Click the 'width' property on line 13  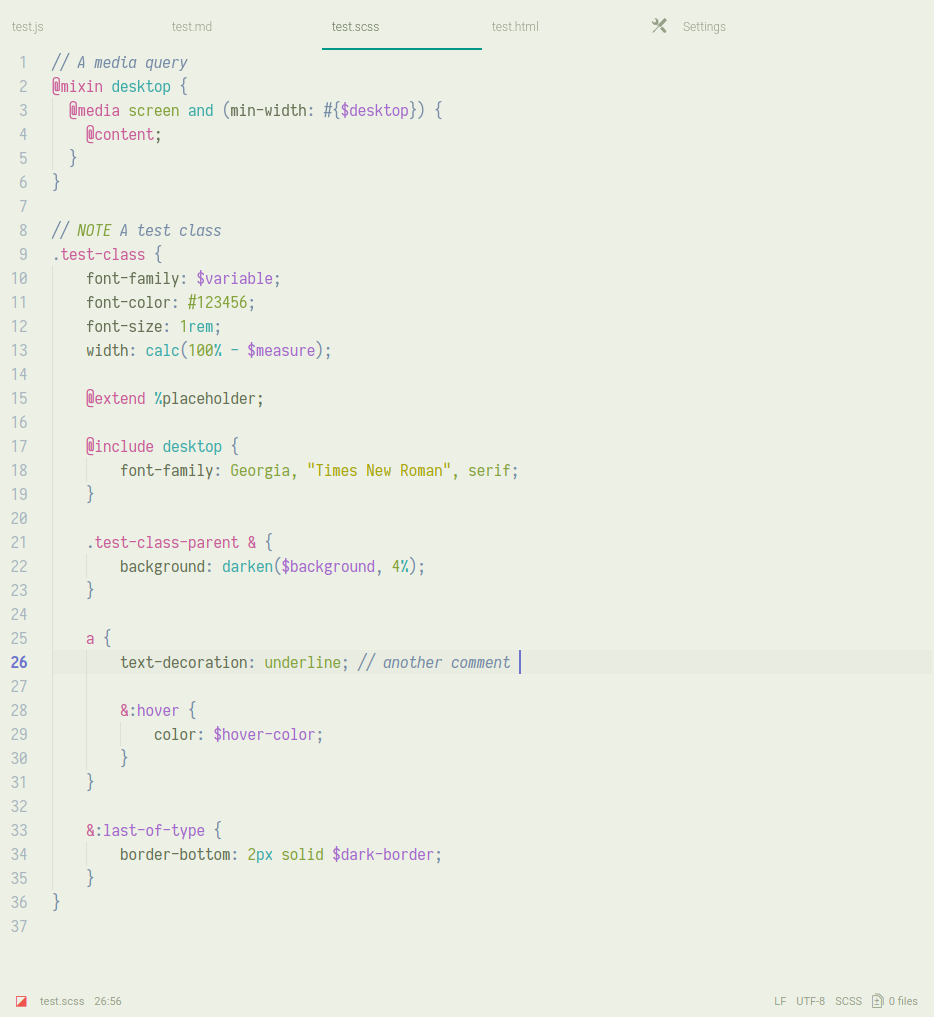click(x=107, y=350)
